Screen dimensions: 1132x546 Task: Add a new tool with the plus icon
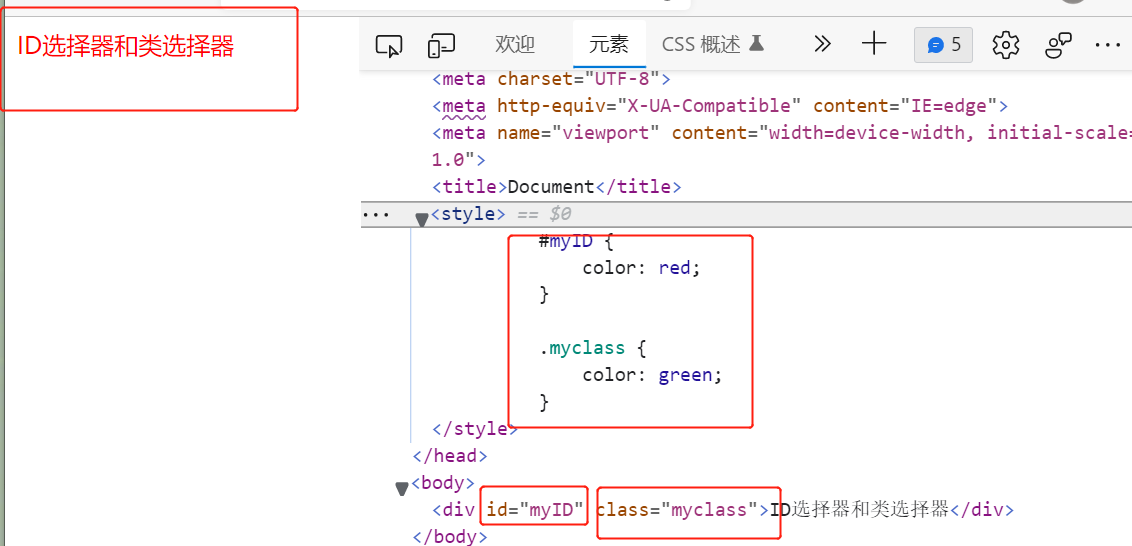coord(874,45)
